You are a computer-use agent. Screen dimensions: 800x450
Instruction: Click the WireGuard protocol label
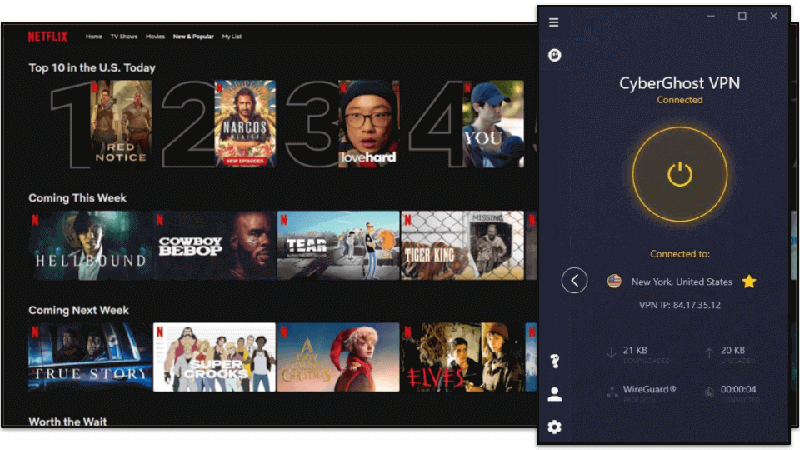[x=649, y=389]
